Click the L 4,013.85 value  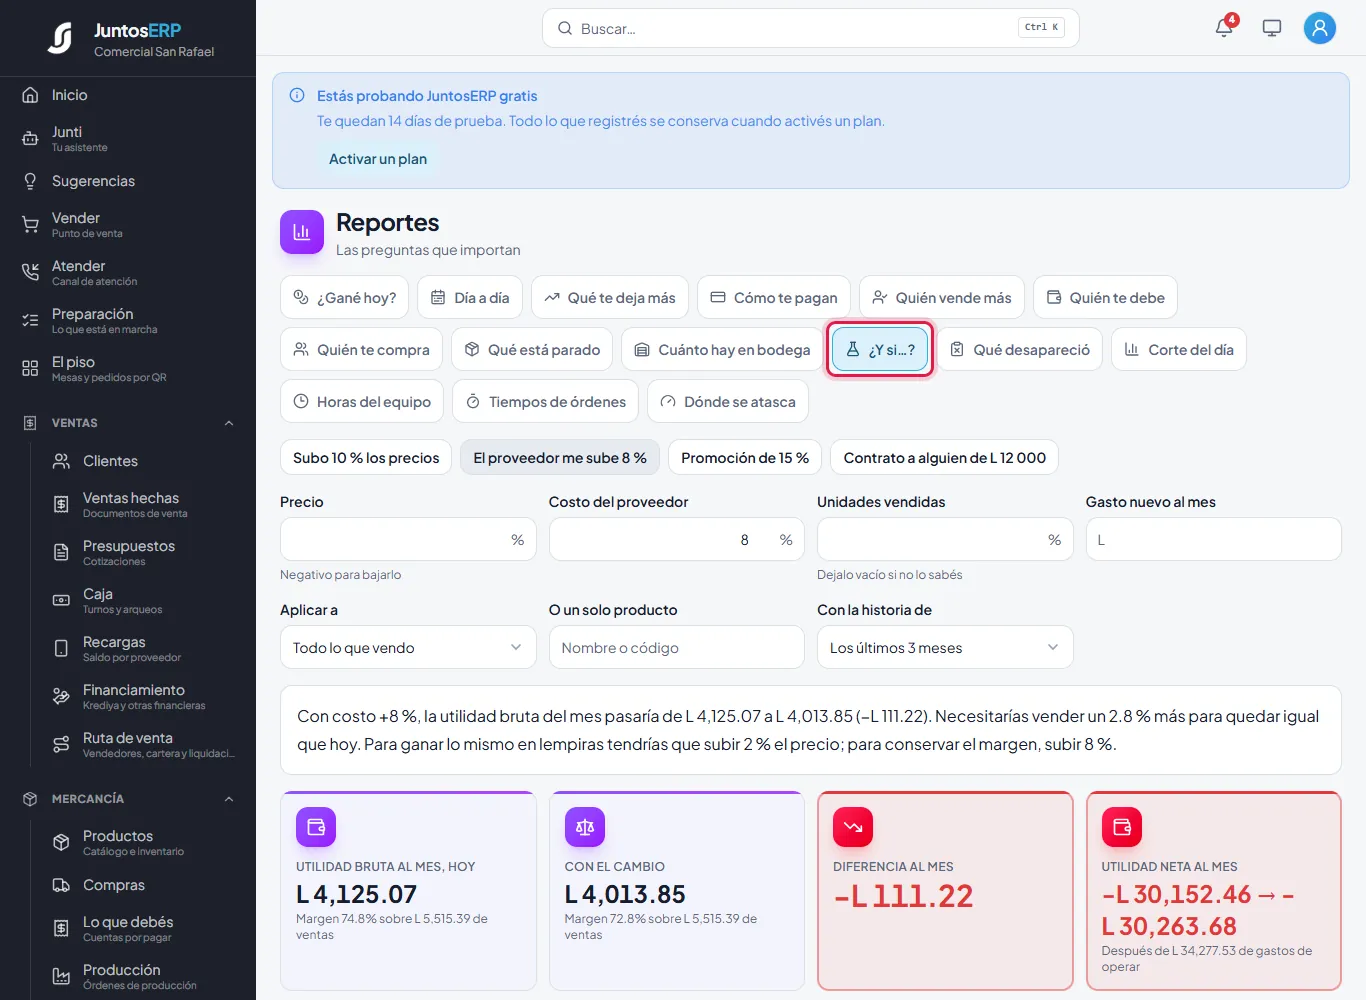point(625,894)
